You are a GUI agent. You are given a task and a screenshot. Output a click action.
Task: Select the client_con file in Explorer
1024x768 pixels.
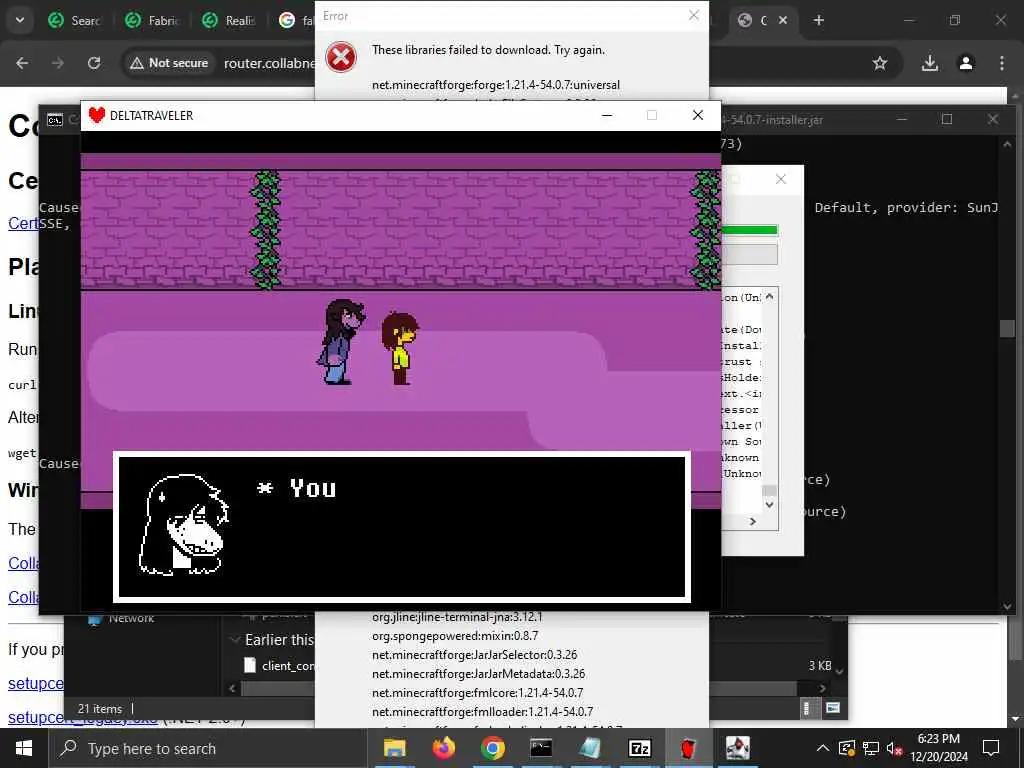coord(281,665)
